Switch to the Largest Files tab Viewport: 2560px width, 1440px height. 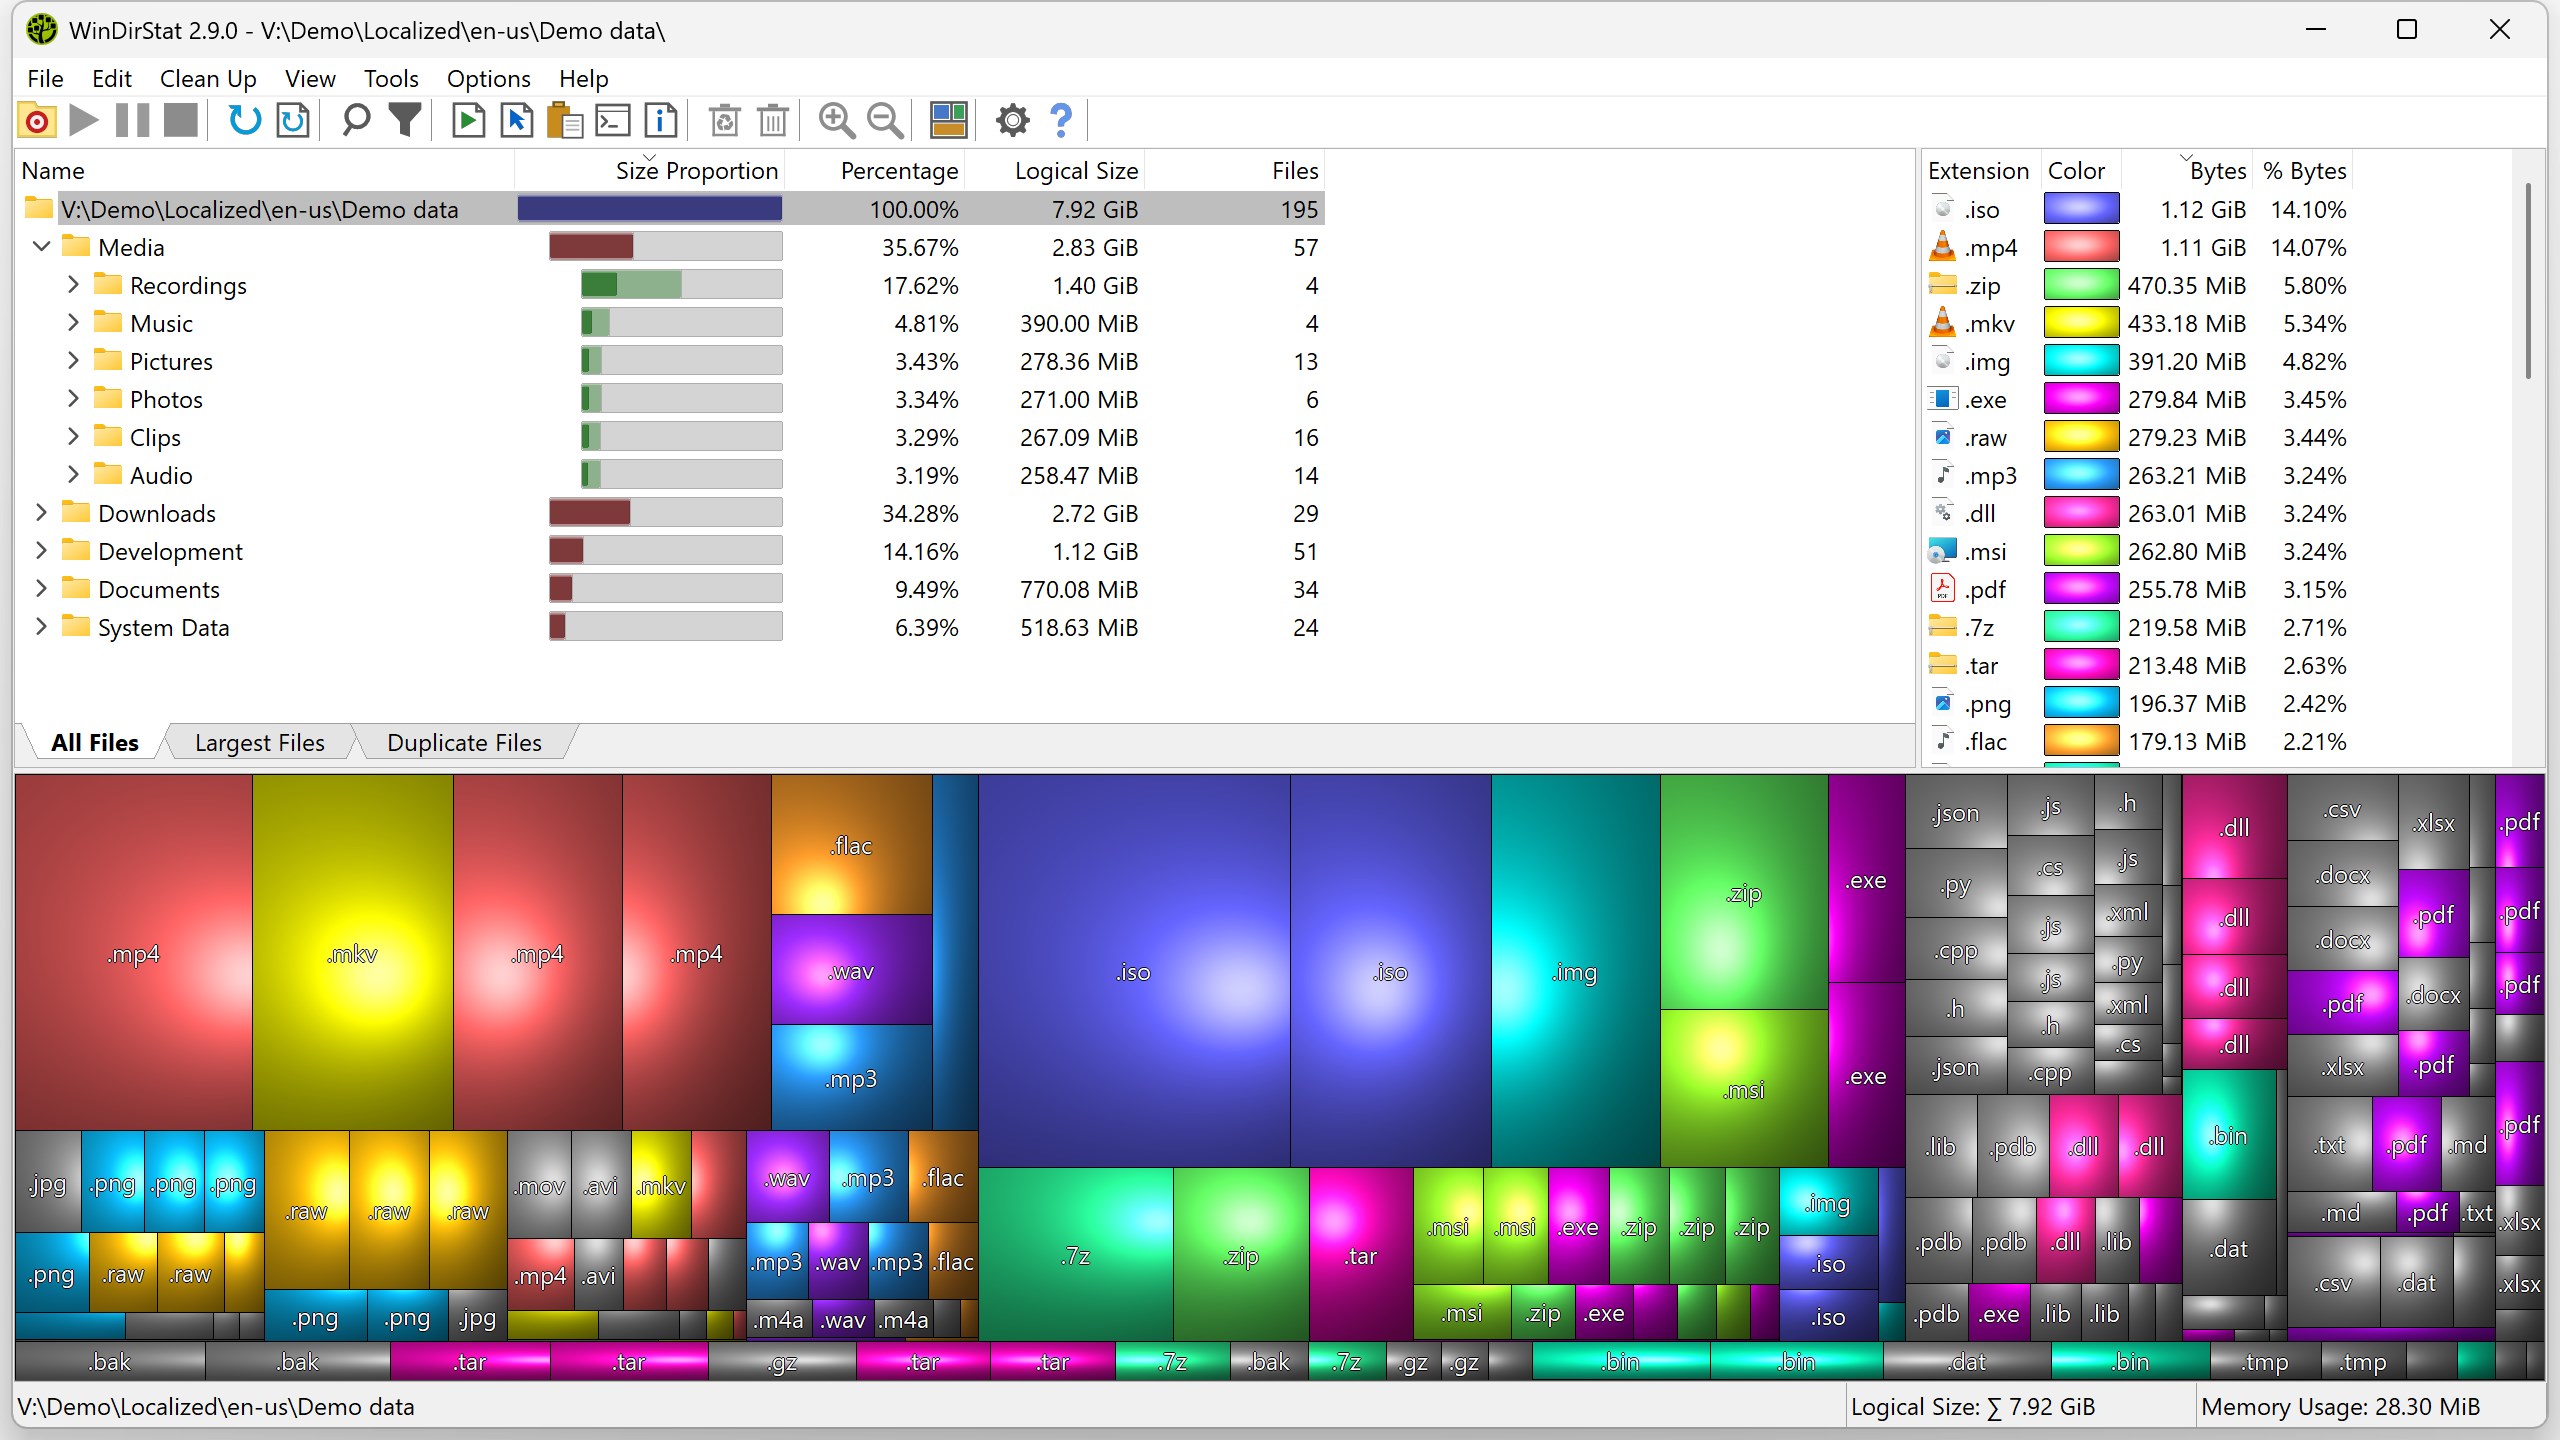click(x=259, y=743)
